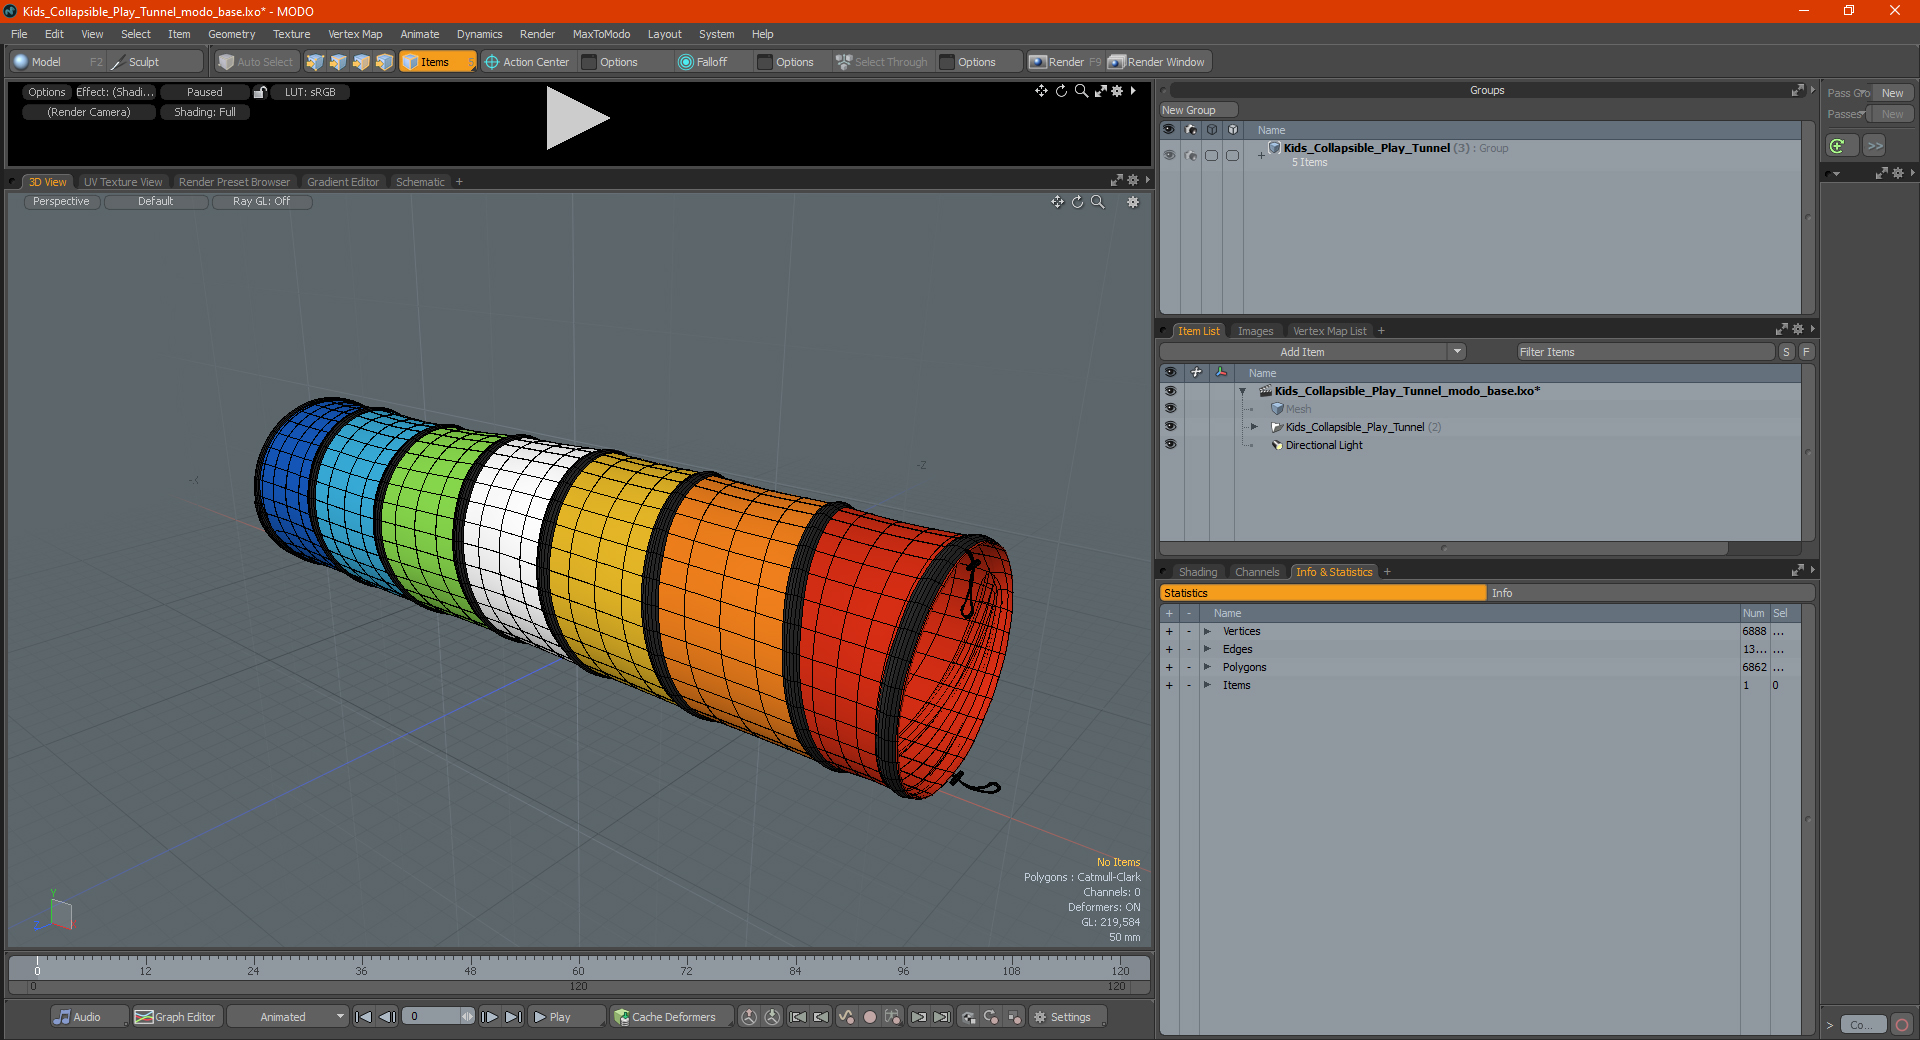Open the Action Center menu
The height and width of the screenshot is (1040, 1920).
pos(528,62)
